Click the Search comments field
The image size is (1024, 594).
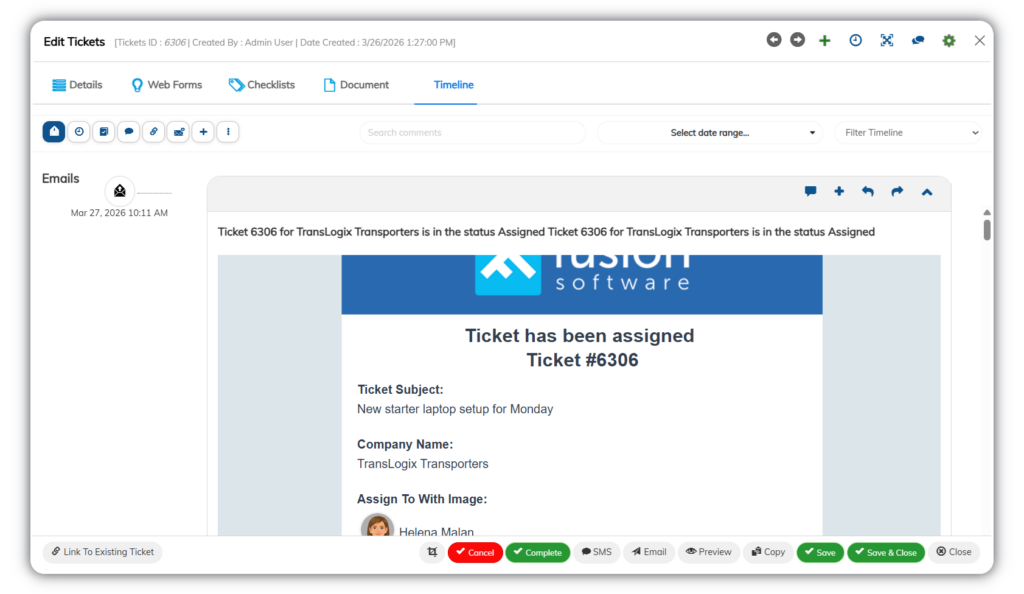(x=472, y=133)
